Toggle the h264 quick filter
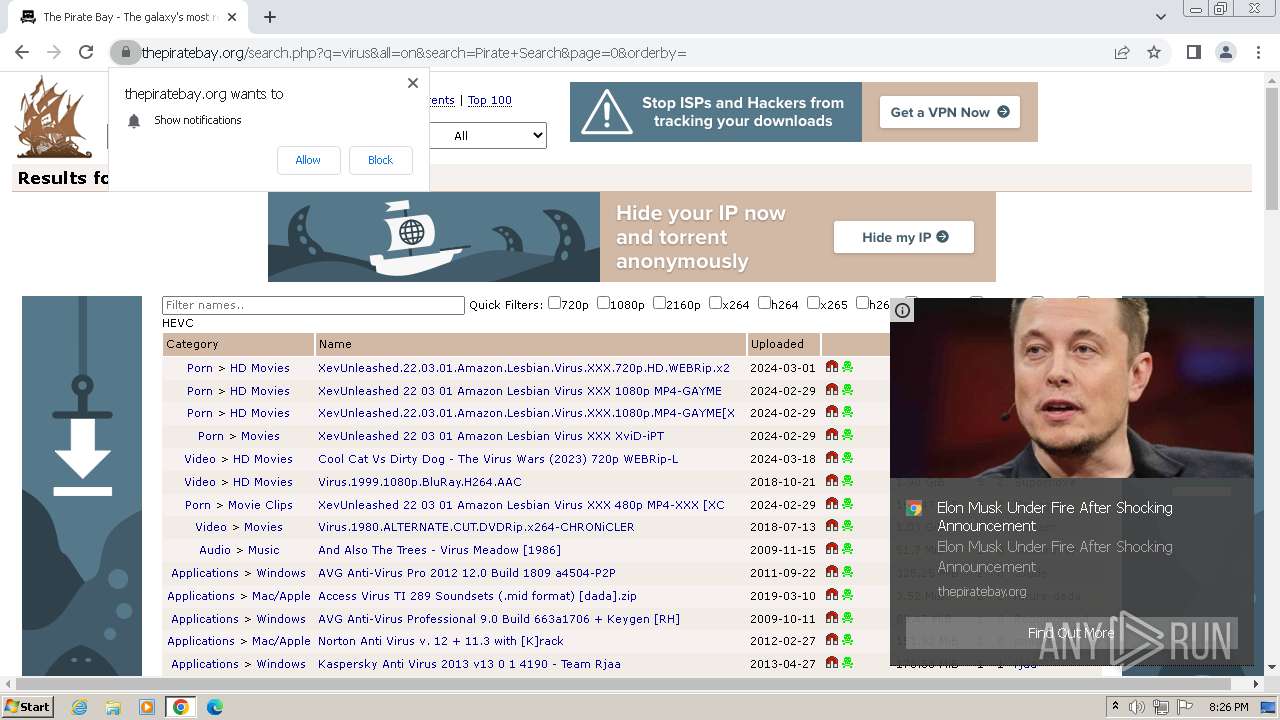 pyautogui.click(x=764, y=303)
